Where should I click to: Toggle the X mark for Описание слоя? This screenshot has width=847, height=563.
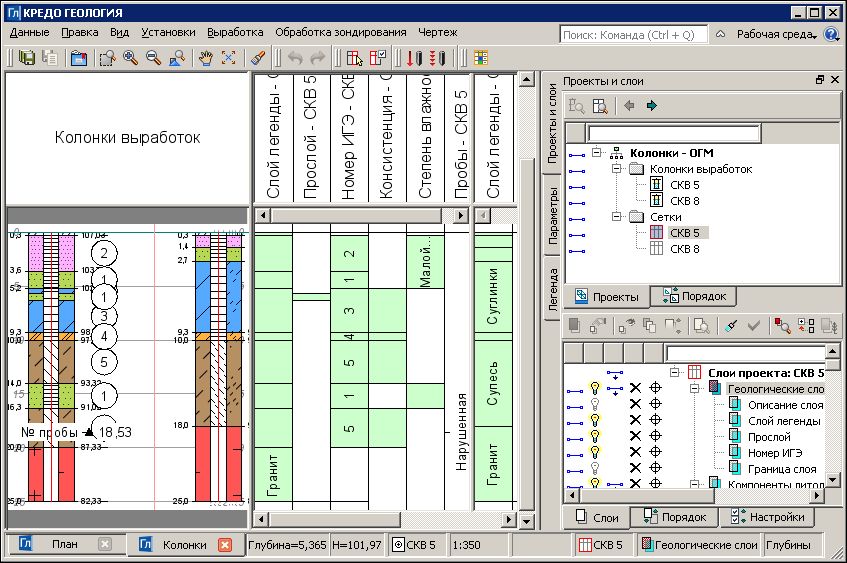[x=636, y=404]
